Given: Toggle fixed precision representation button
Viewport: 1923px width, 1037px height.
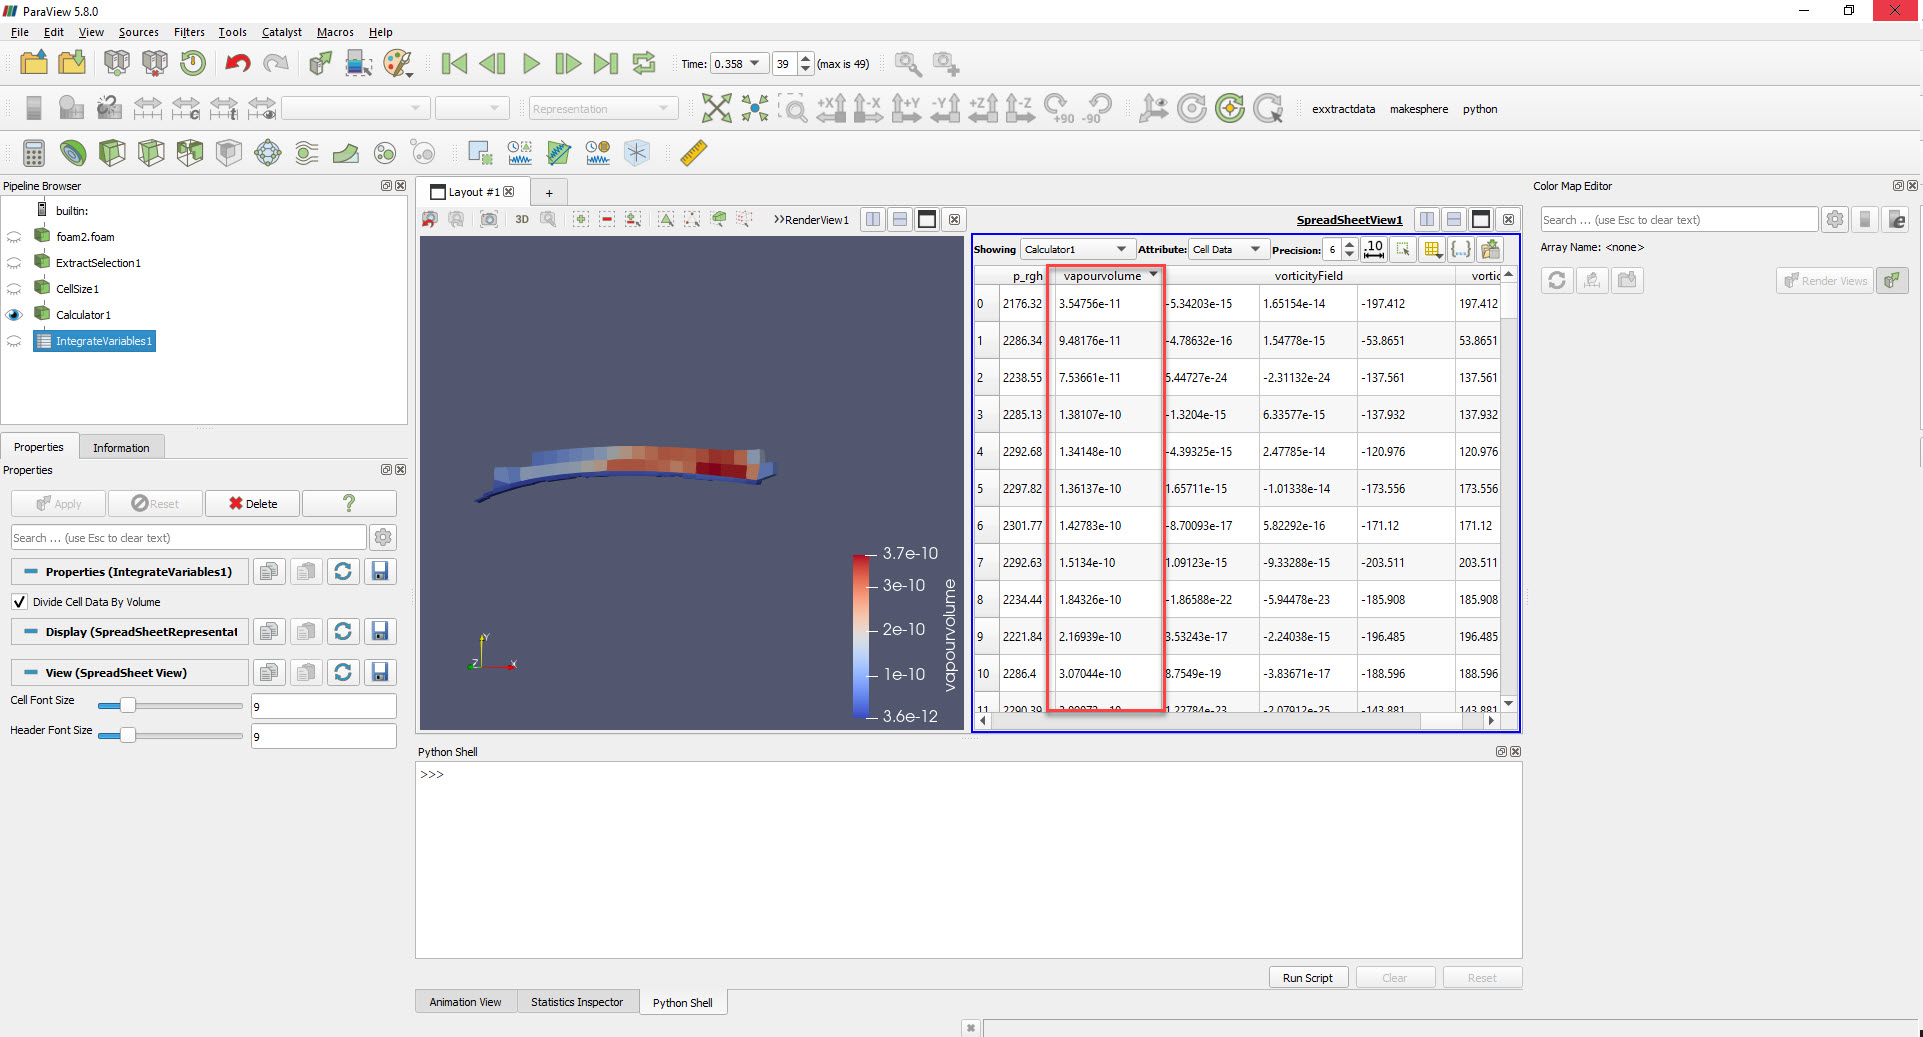Looking at the screenshot, I should [x=1374, y=249].
